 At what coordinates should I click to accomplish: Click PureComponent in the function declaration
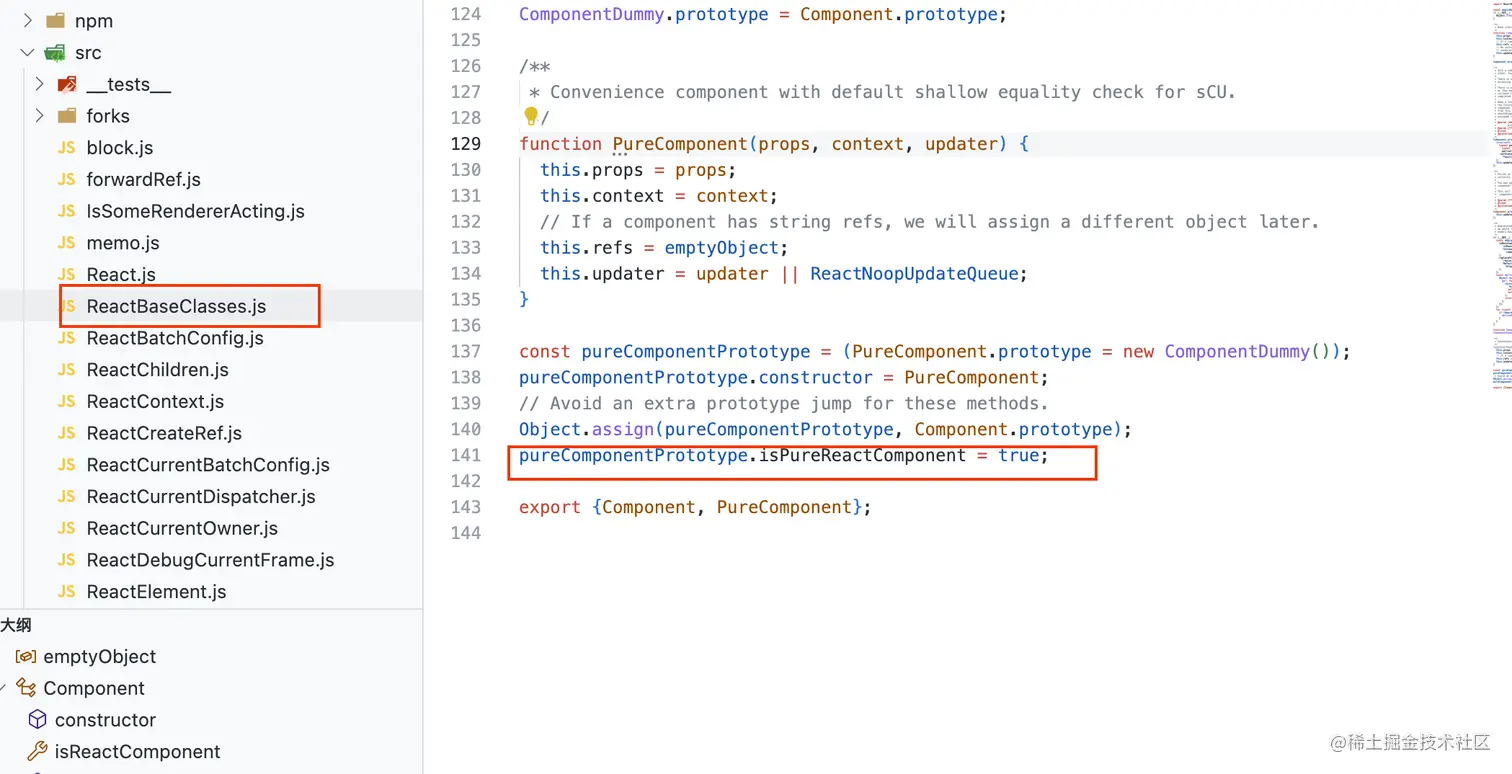(x=680, y=144)
